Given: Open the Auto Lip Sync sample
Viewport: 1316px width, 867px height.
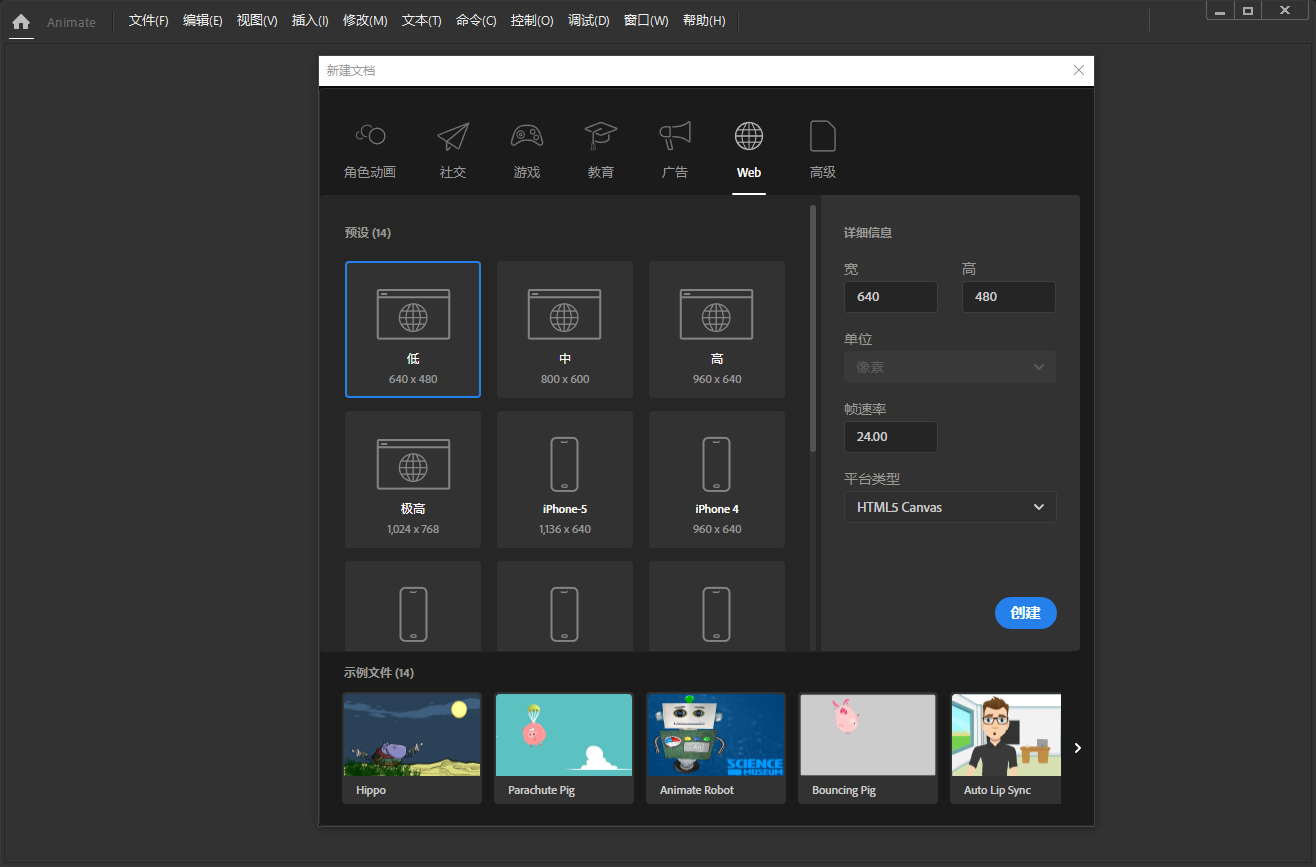Looking at the screenshot, I should point(1006,748).
